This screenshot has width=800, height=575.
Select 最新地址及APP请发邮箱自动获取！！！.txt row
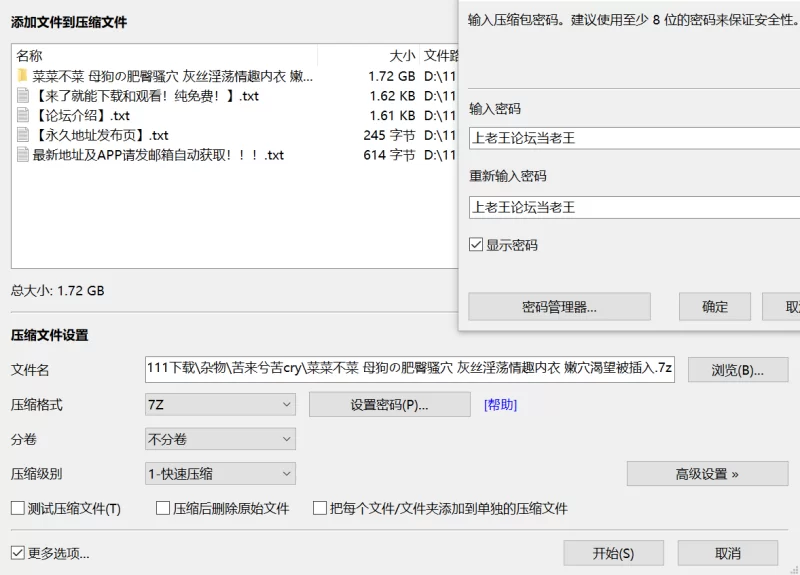point(235,155)
